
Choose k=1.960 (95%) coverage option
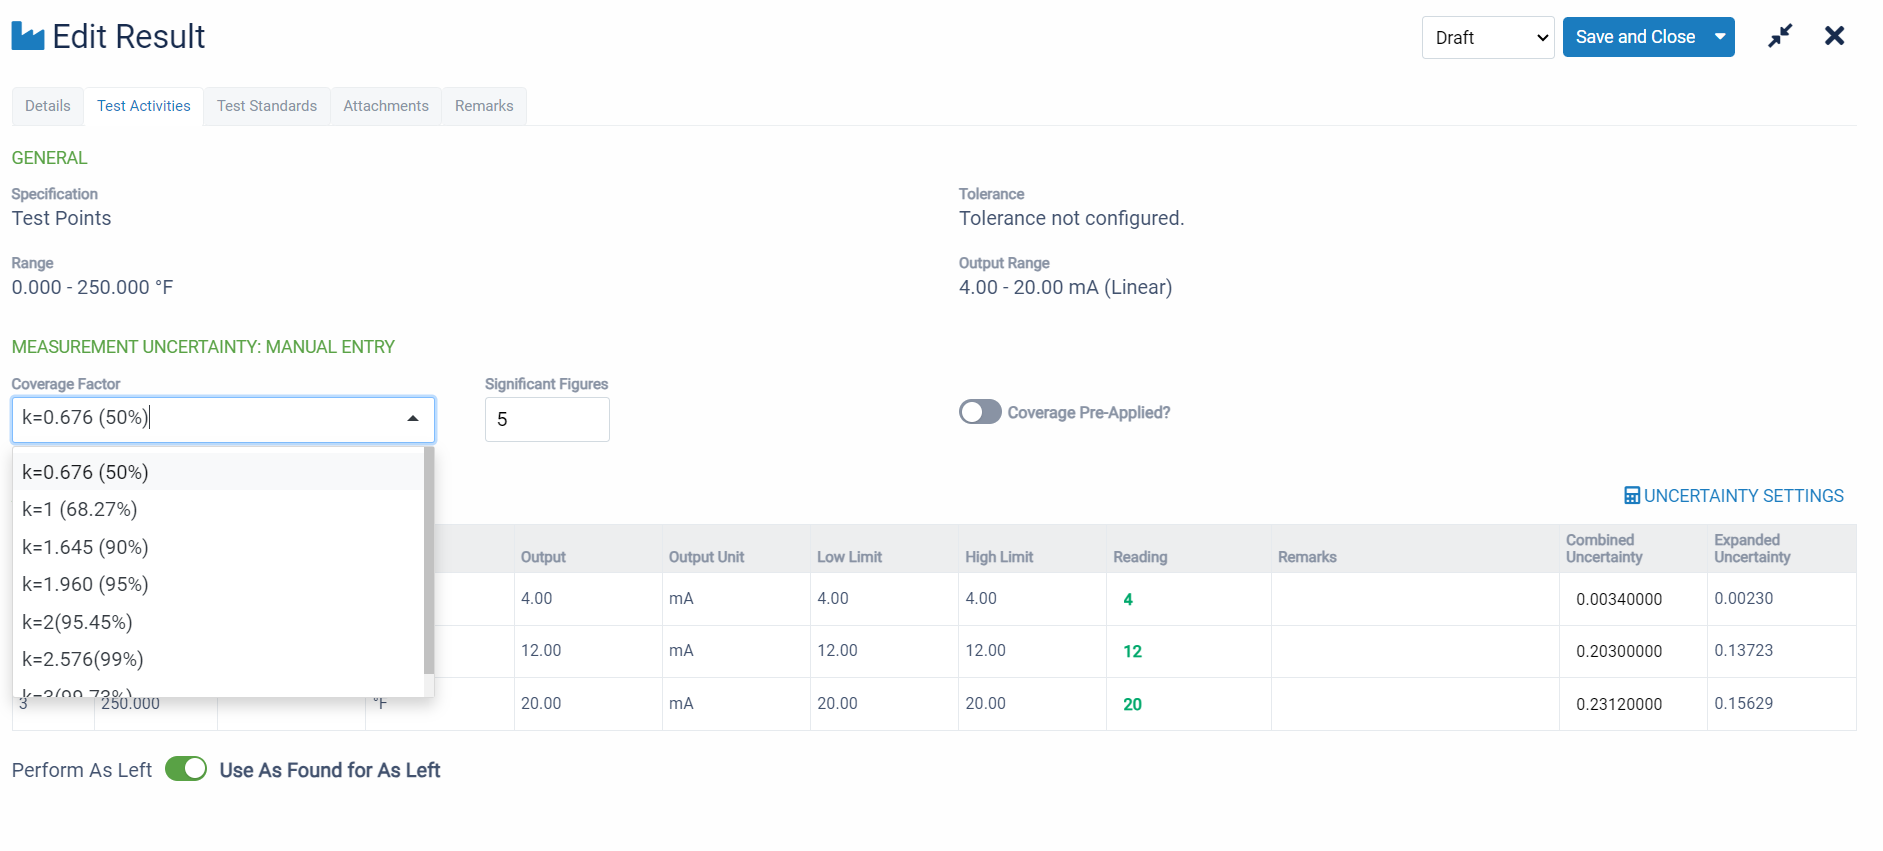pyautogui.click(x=86, y=584)
